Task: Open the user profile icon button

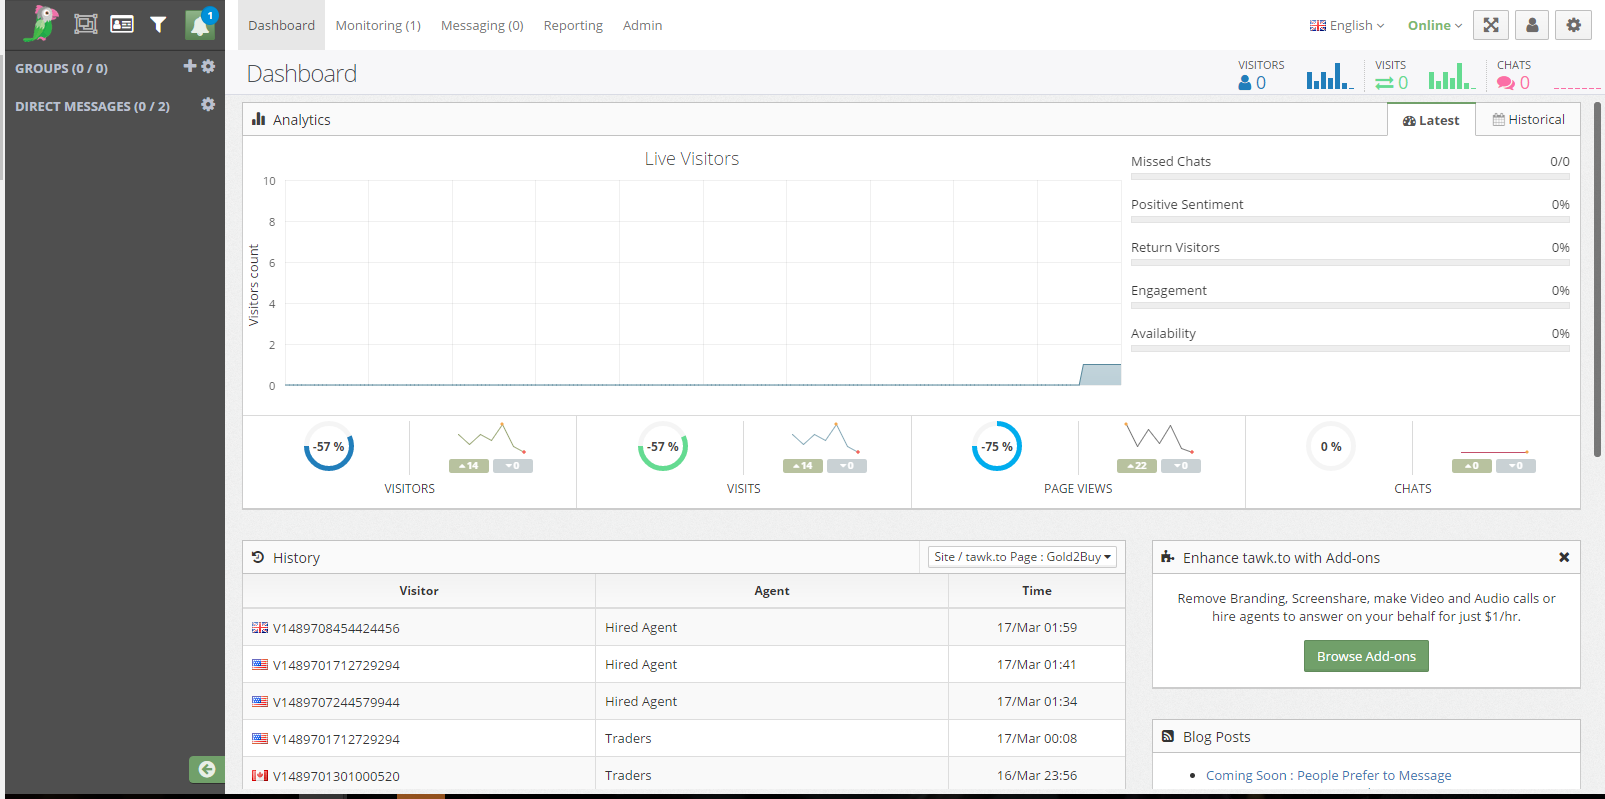Action: pos(1532,25)
